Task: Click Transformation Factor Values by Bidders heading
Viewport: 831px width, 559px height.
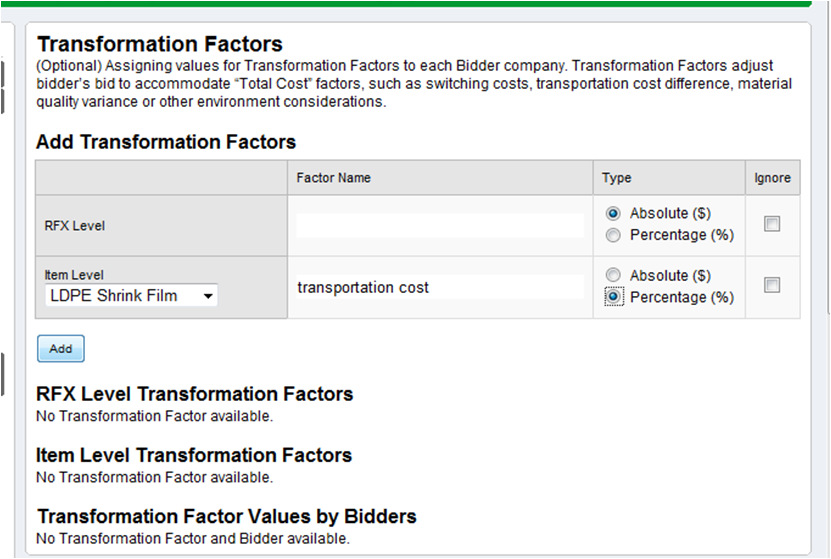Action: click(226, 516)
